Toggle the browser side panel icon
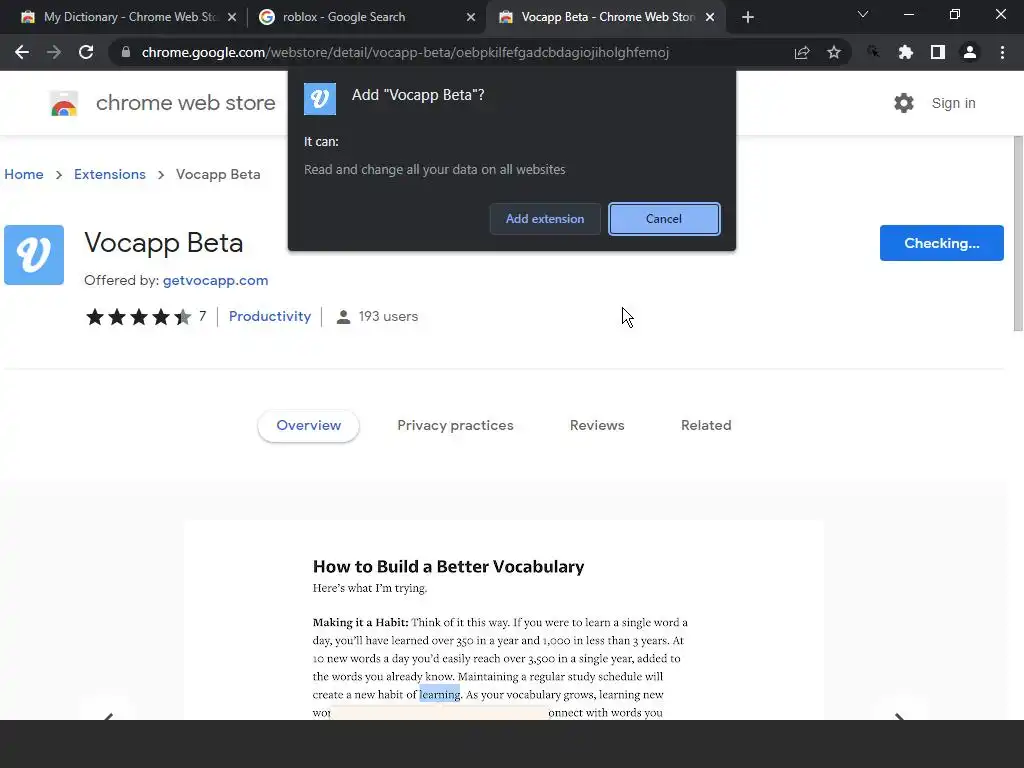The height and width of the screenshot is (768, 1024). (x=938, y=52)
